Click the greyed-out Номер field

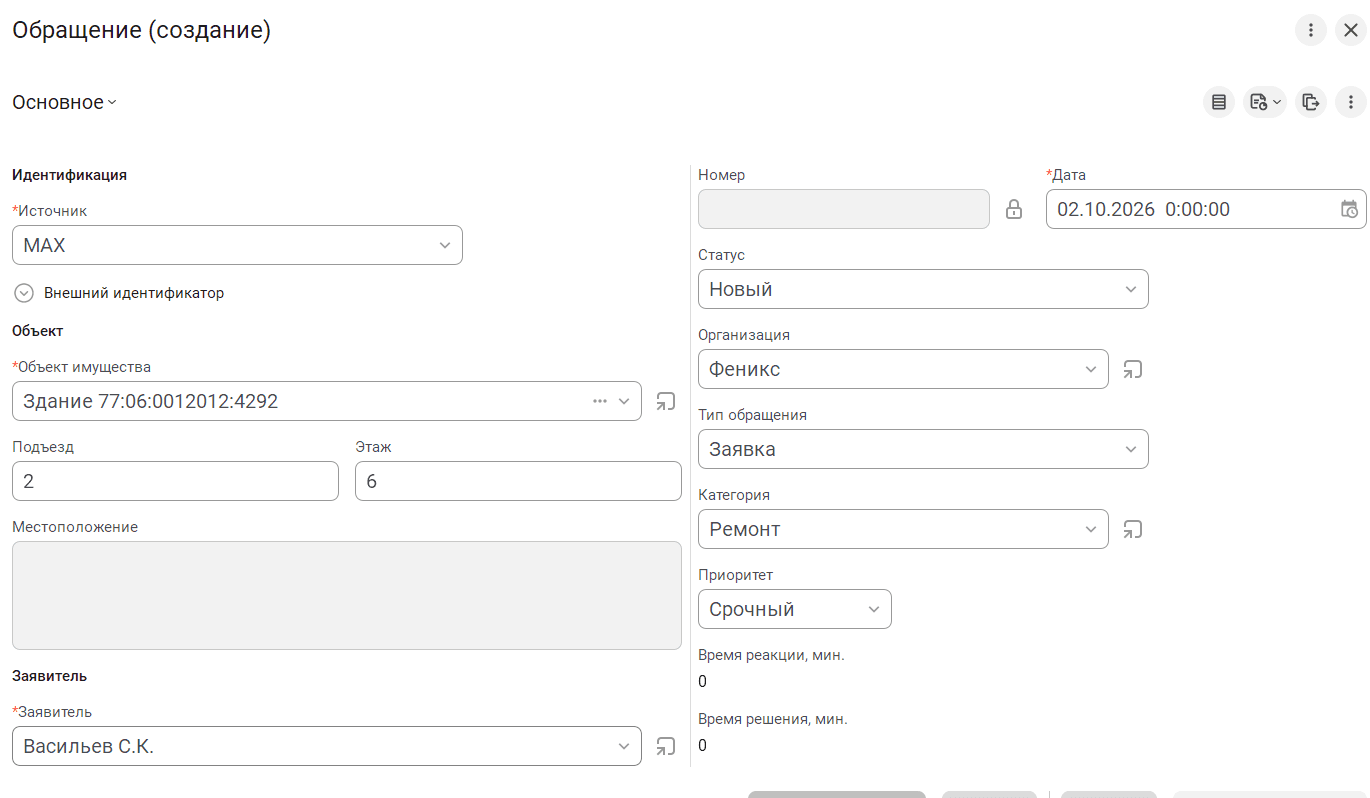point(844,209)
